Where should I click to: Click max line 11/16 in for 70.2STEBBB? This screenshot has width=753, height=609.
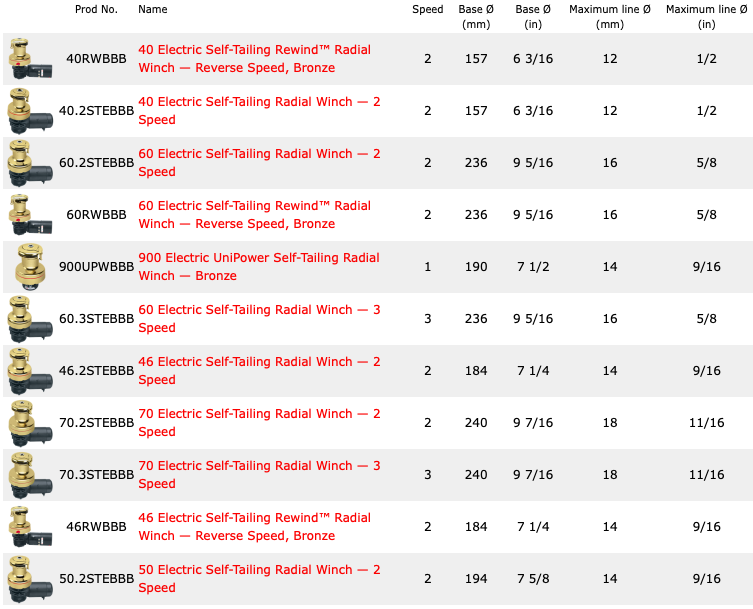click(706, 423)
